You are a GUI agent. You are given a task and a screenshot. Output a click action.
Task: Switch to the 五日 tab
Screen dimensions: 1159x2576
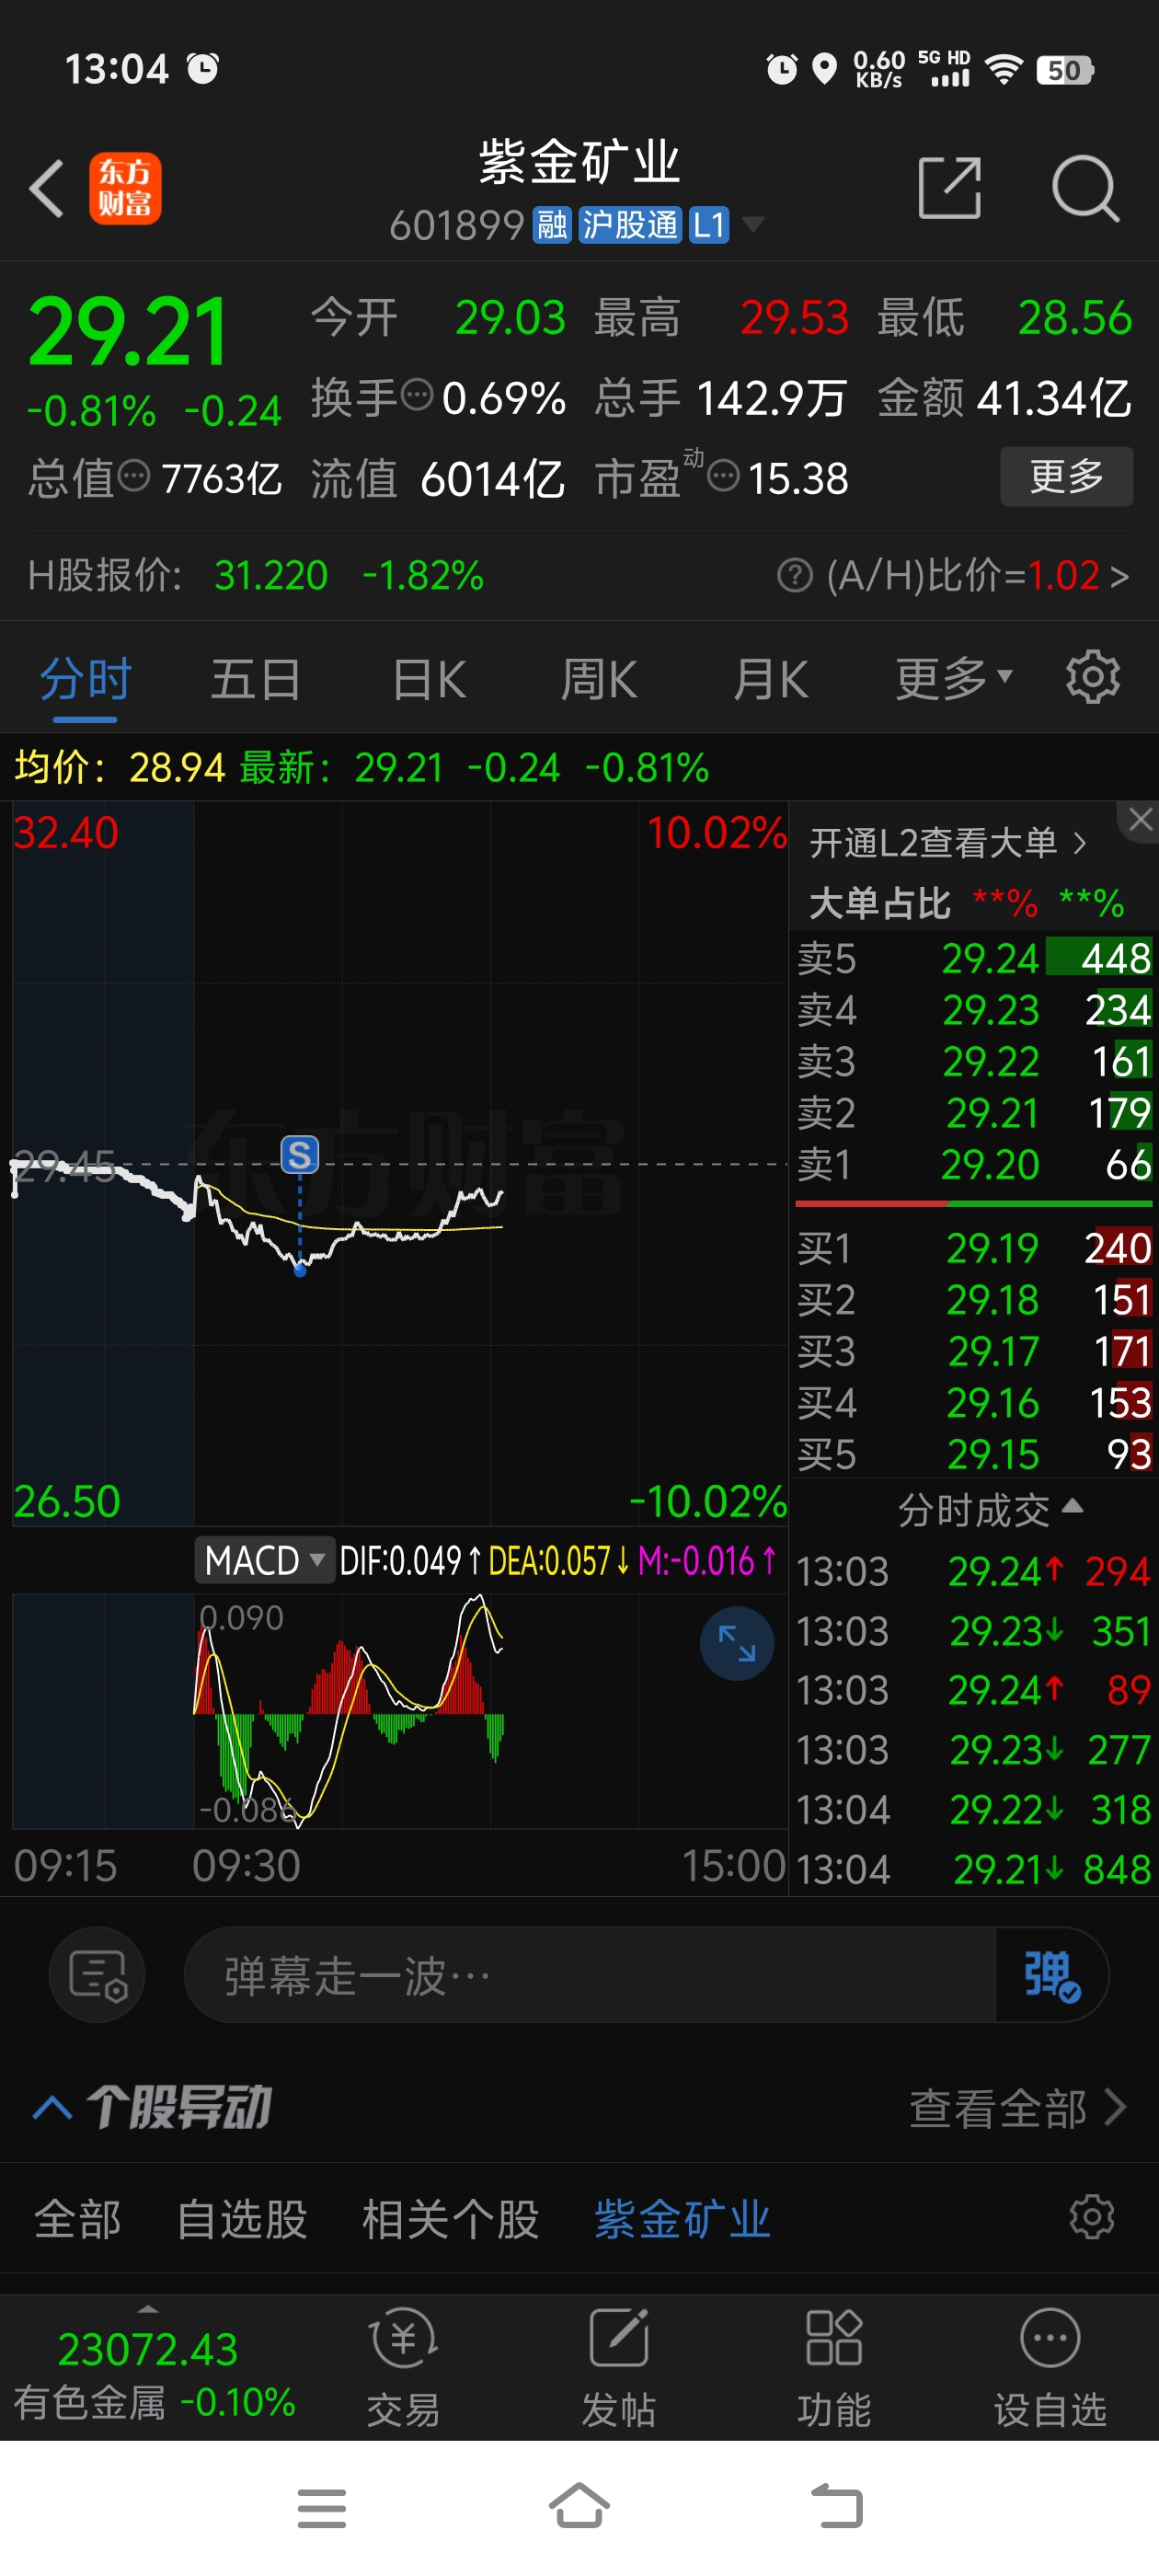(x=256, y=680)
